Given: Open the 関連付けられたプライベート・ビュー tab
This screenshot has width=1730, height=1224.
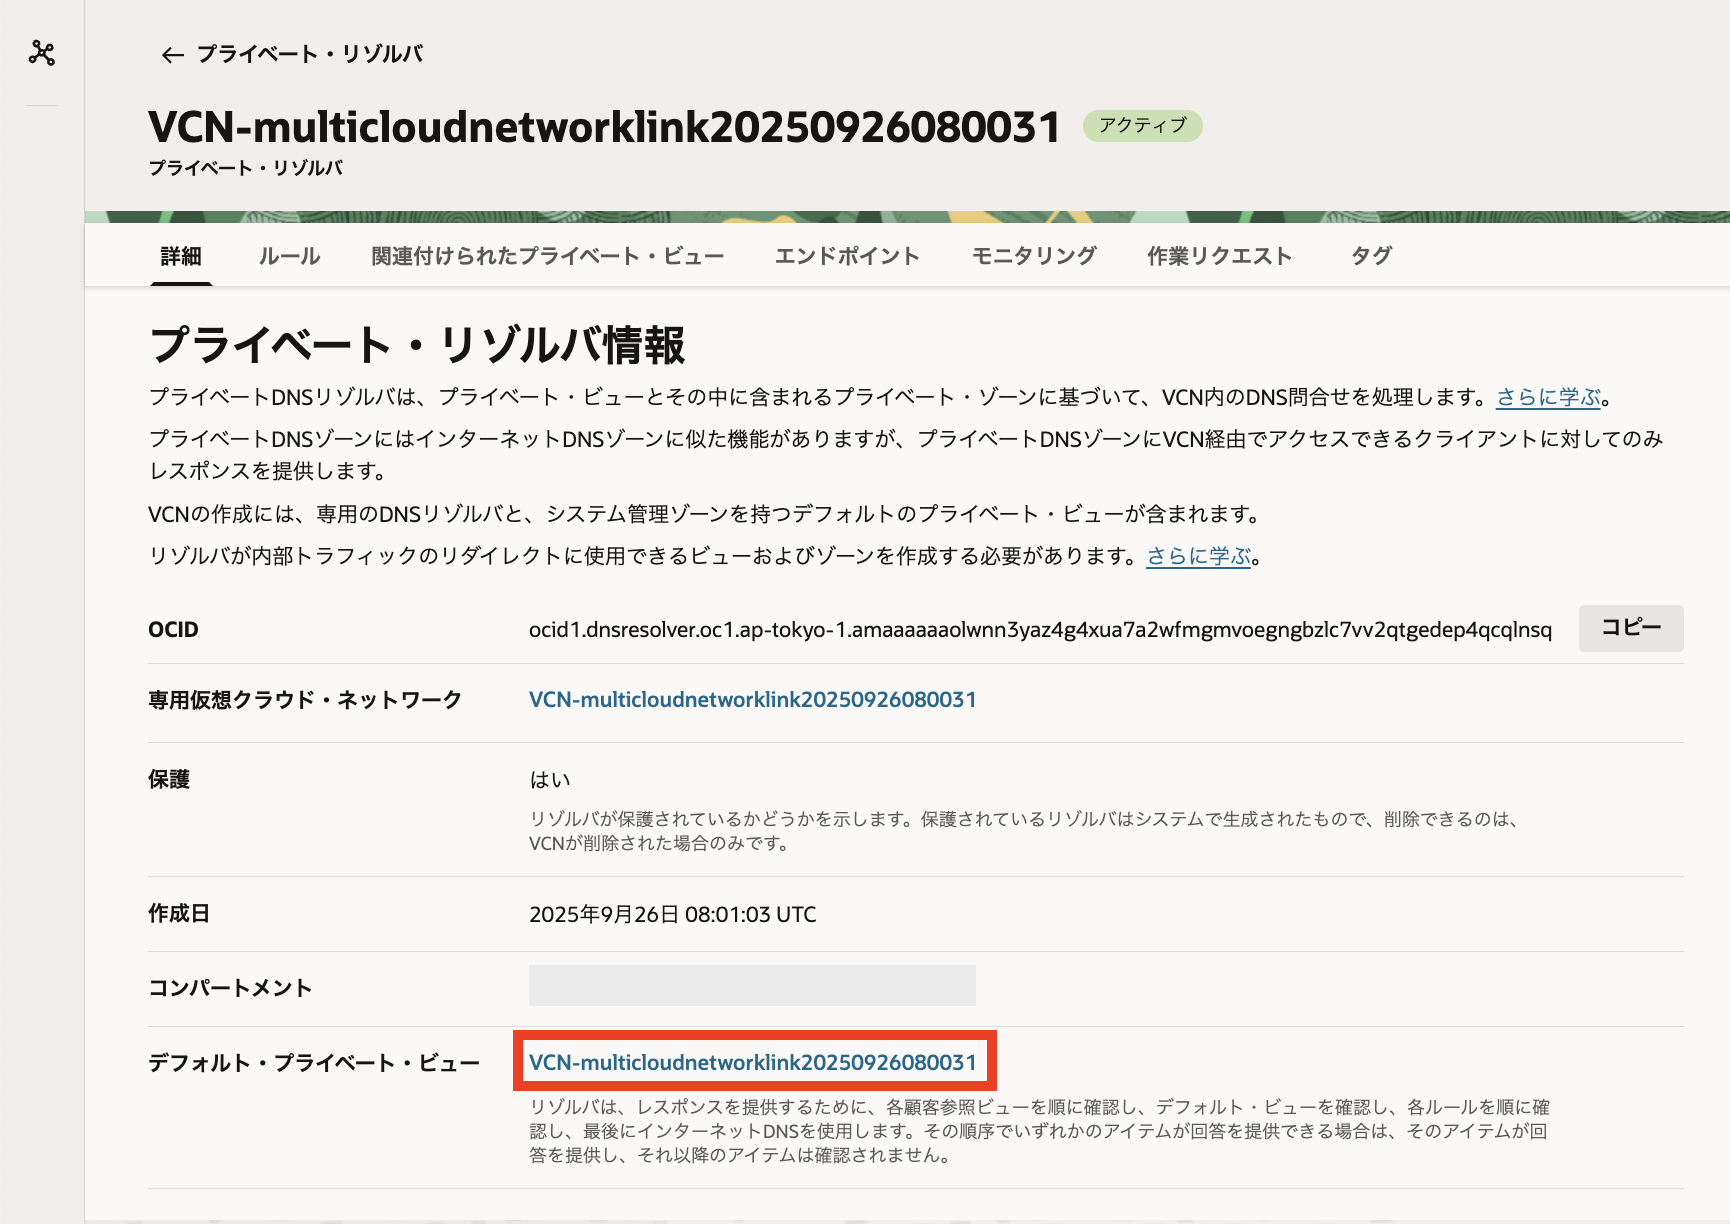Looking at the screenshot, I should pyautogui.click(x=547, y=256).
